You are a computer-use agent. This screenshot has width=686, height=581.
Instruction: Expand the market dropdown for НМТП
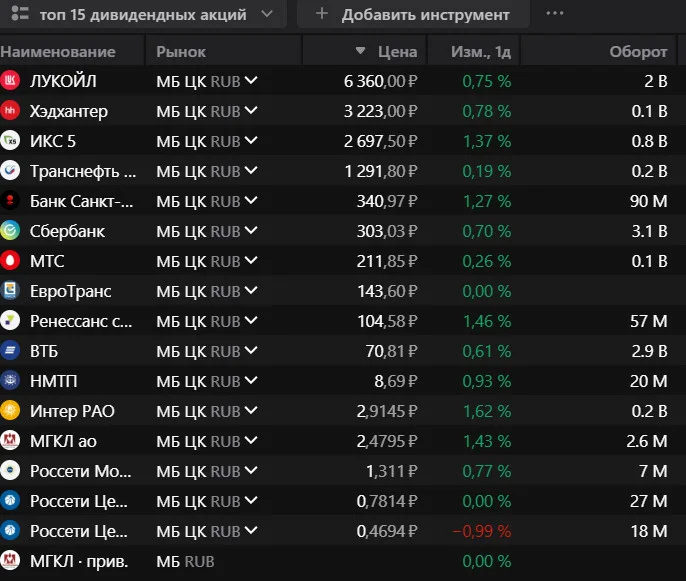(251, 381)
